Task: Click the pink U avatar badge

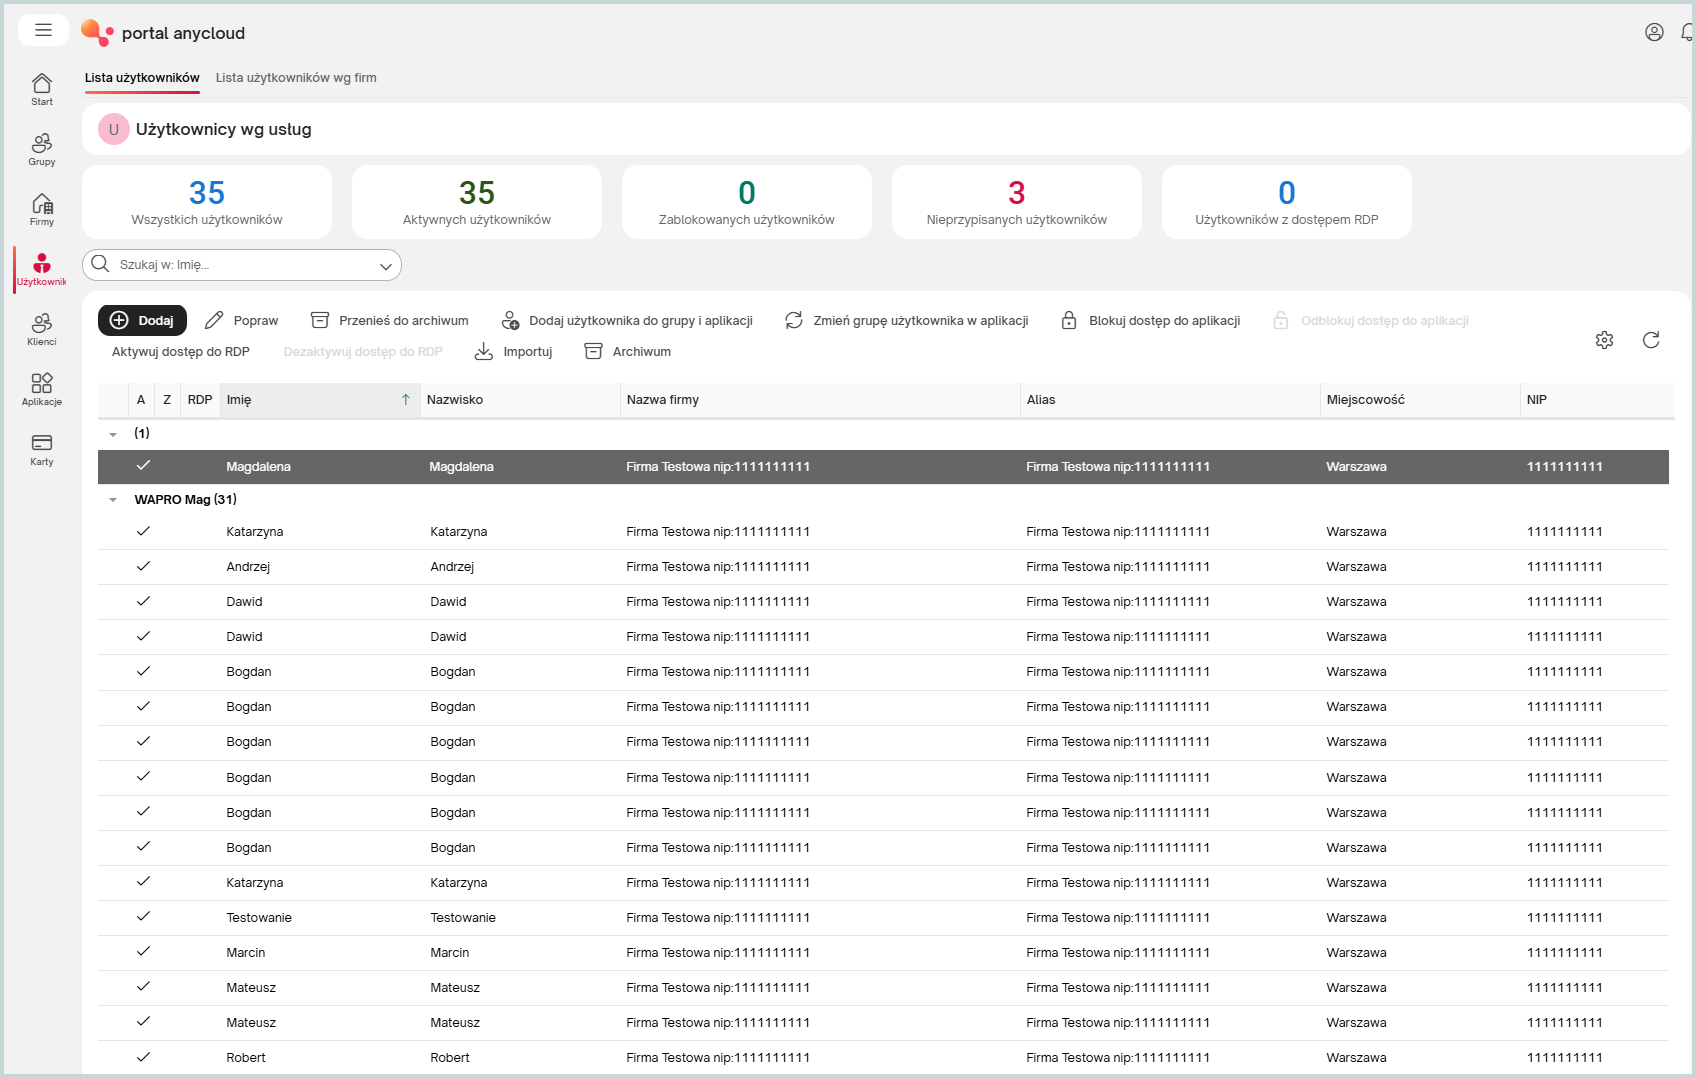Action: point(114,129)
